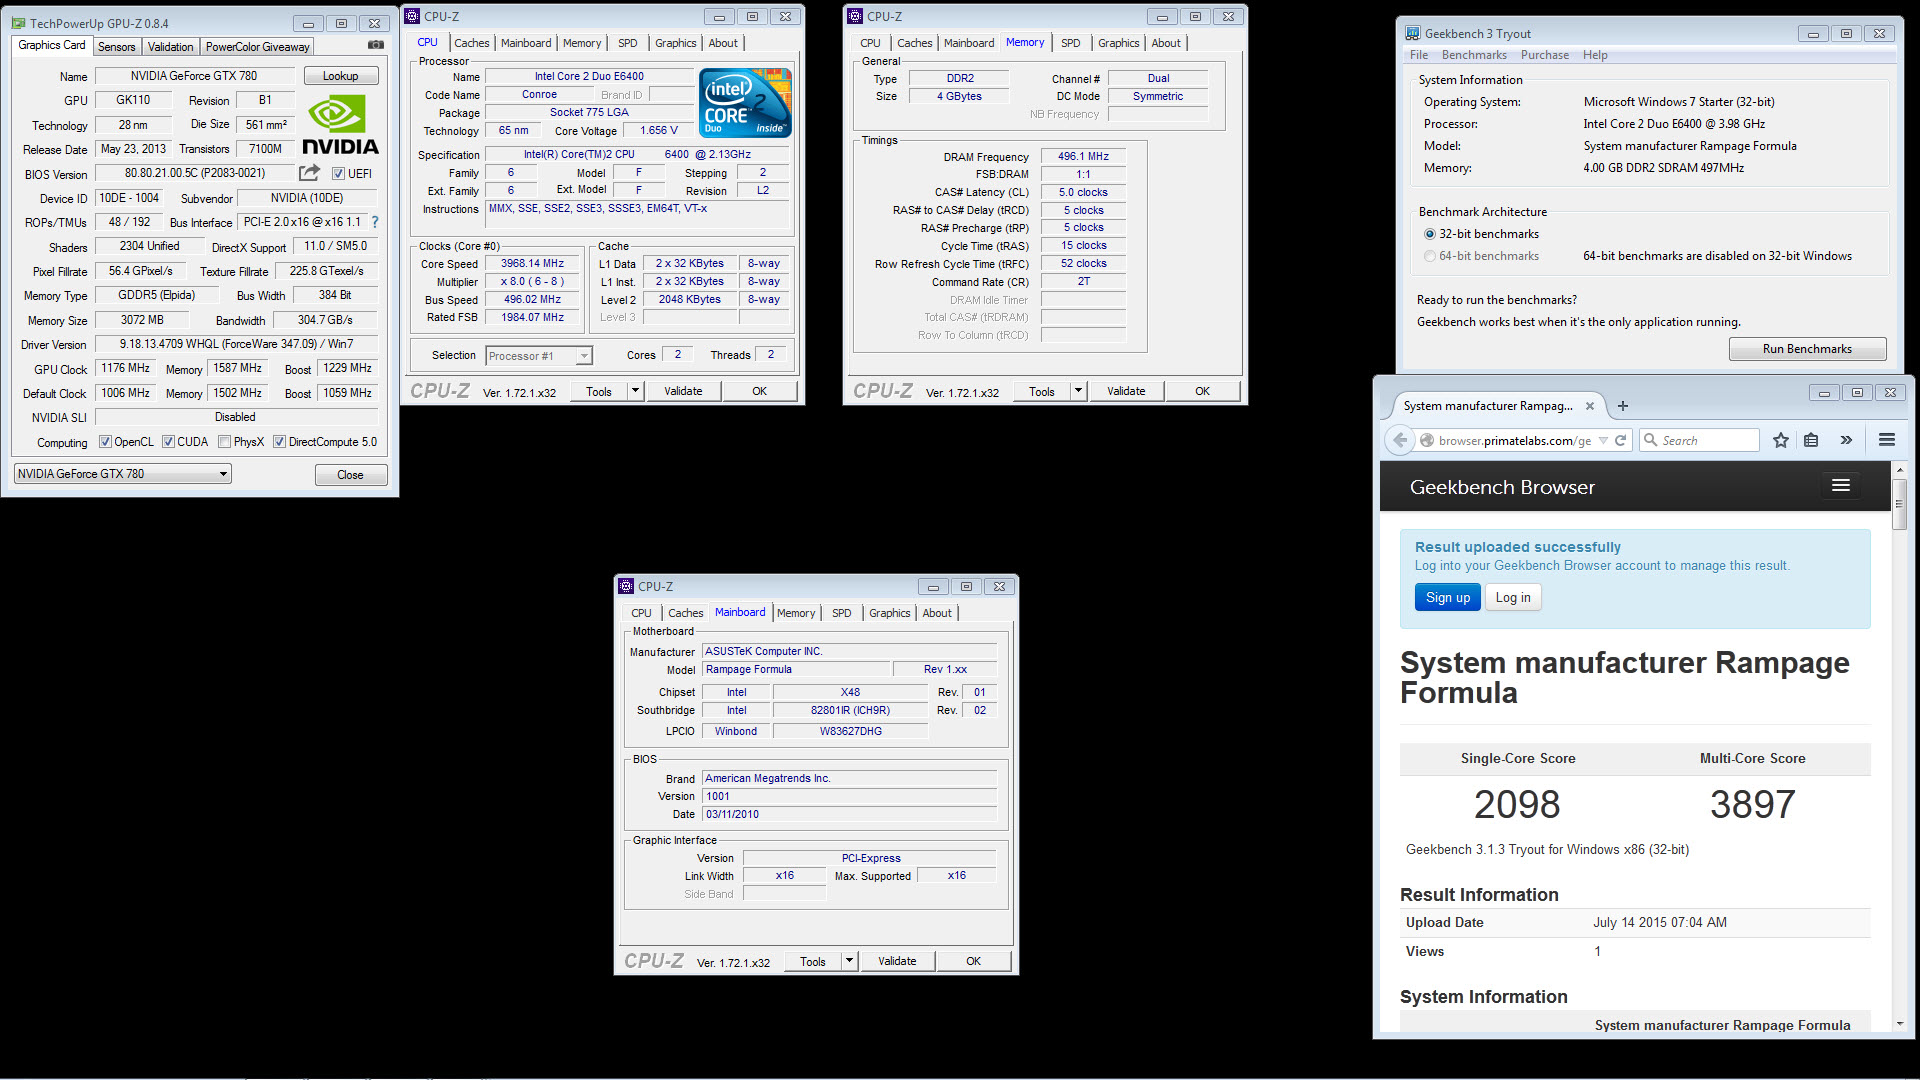Screen dimensions: 1920x1080
Task: Click OK in the CPU-Z Memory window
Action: click(1202, 391)
